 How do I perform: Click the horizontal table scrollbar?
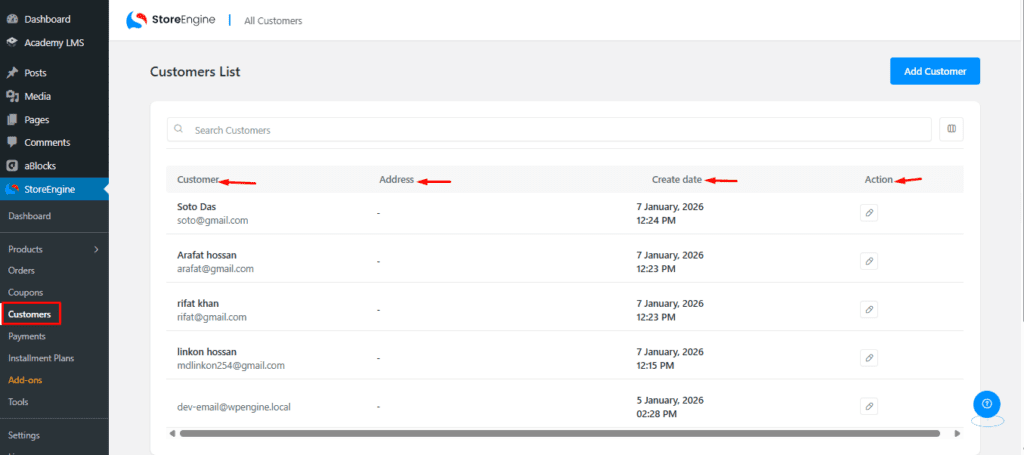point(560,433)
